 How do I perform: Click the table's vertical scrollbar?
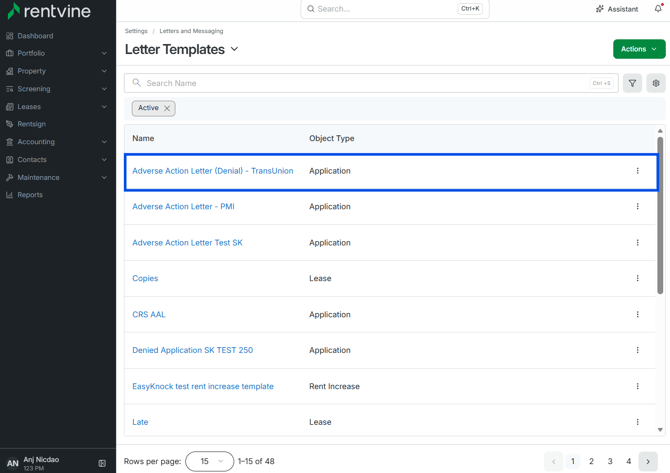660,215
